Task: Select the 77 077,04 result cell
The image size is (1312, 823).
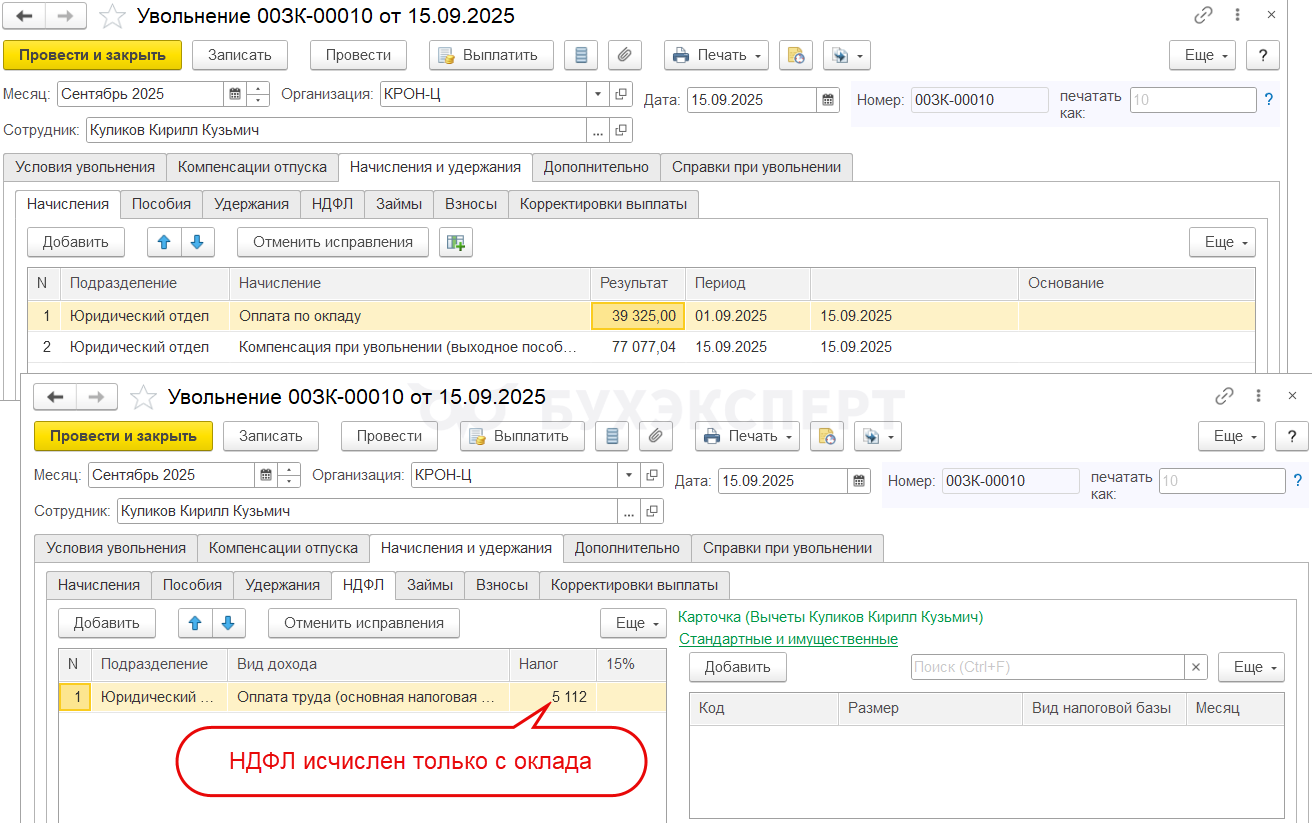Action: [x=638, y=347]
